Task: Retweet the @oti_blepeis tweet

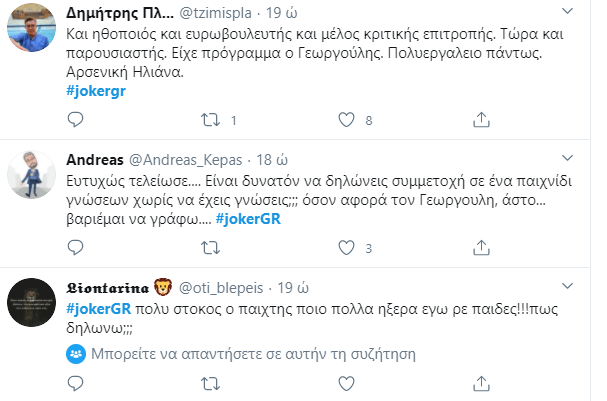Action: click(x=211, y=384)
